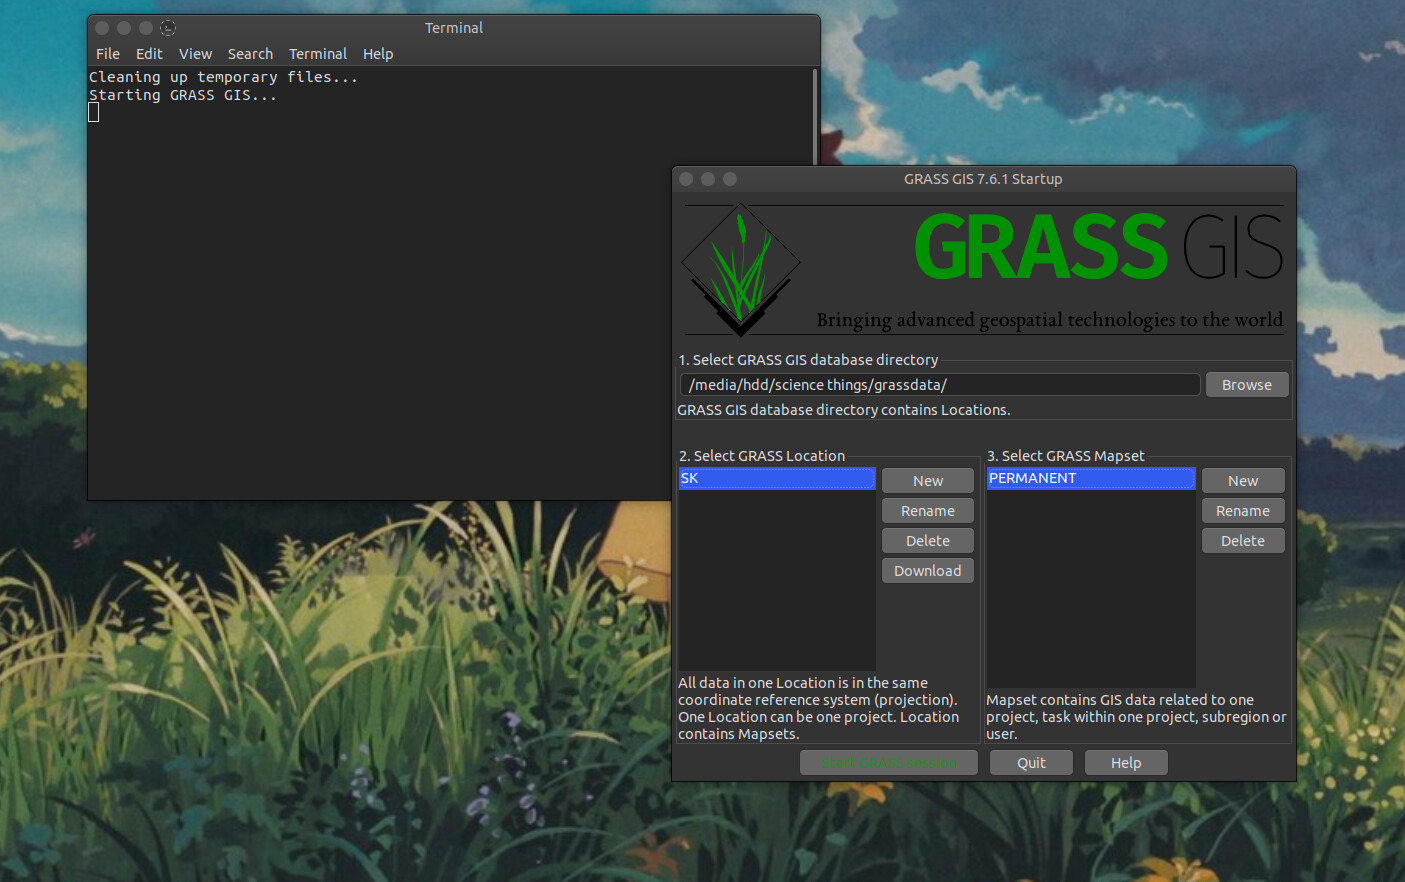
Task: Start the GRASS session
Action: point(889,763)
